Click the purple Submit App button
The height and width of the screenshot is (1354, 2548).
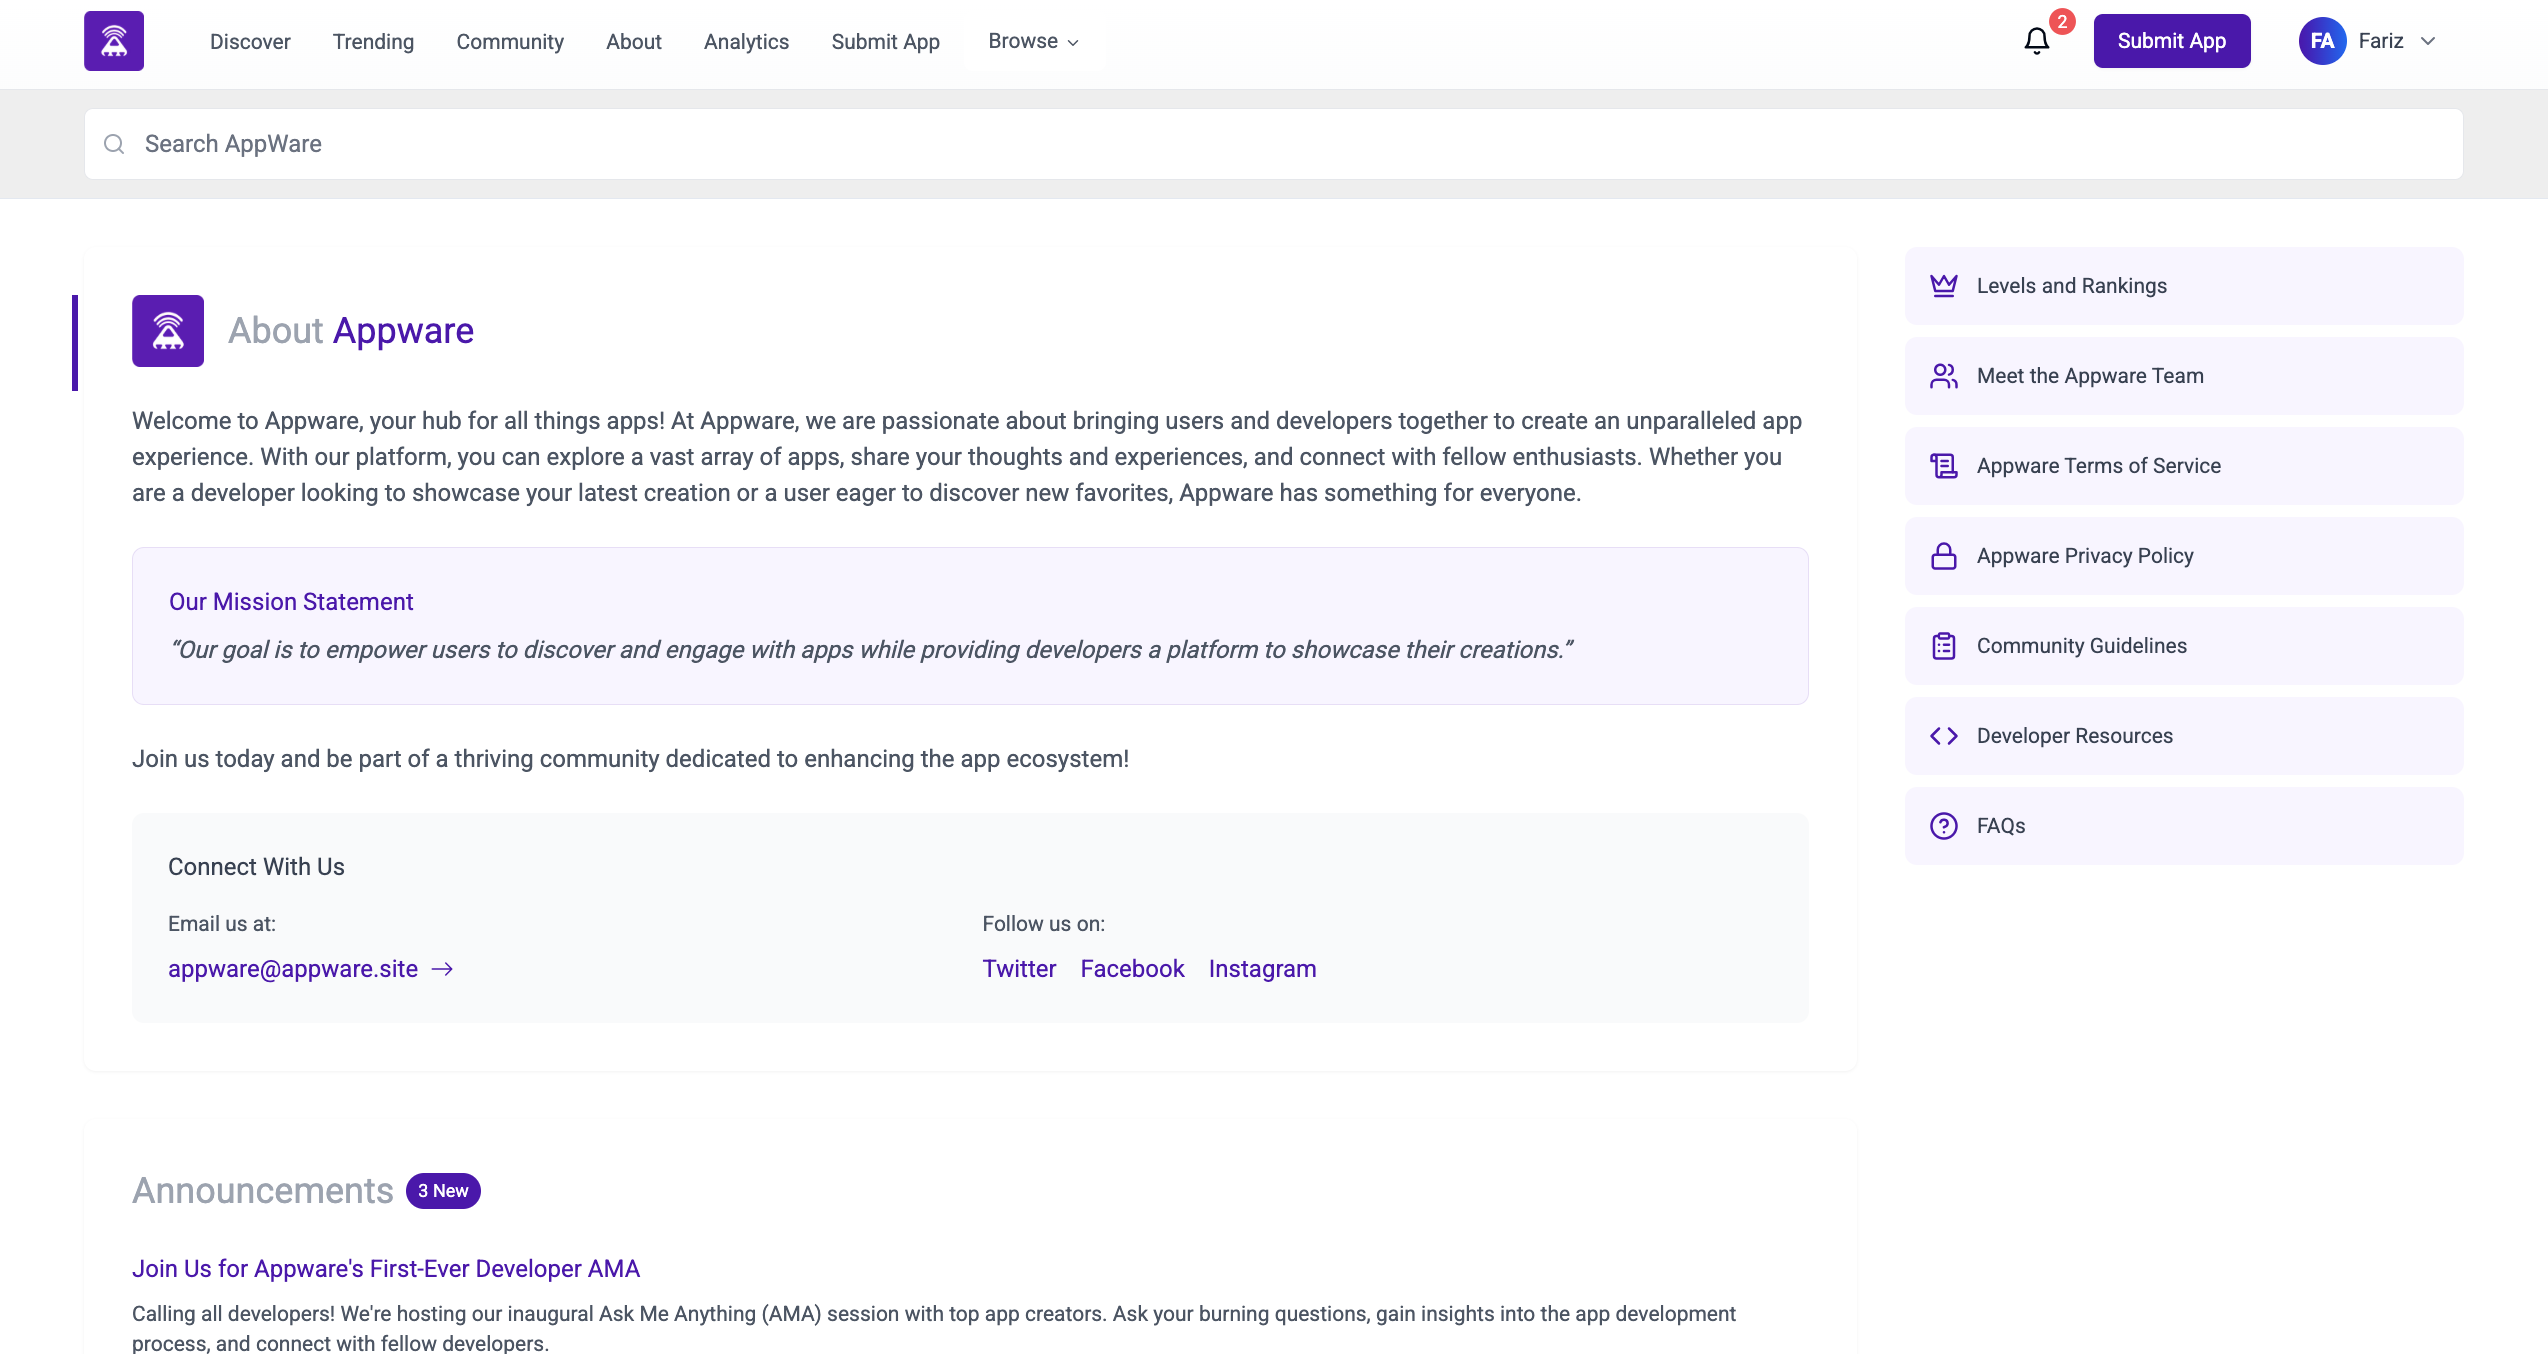tap(2172, 41)
